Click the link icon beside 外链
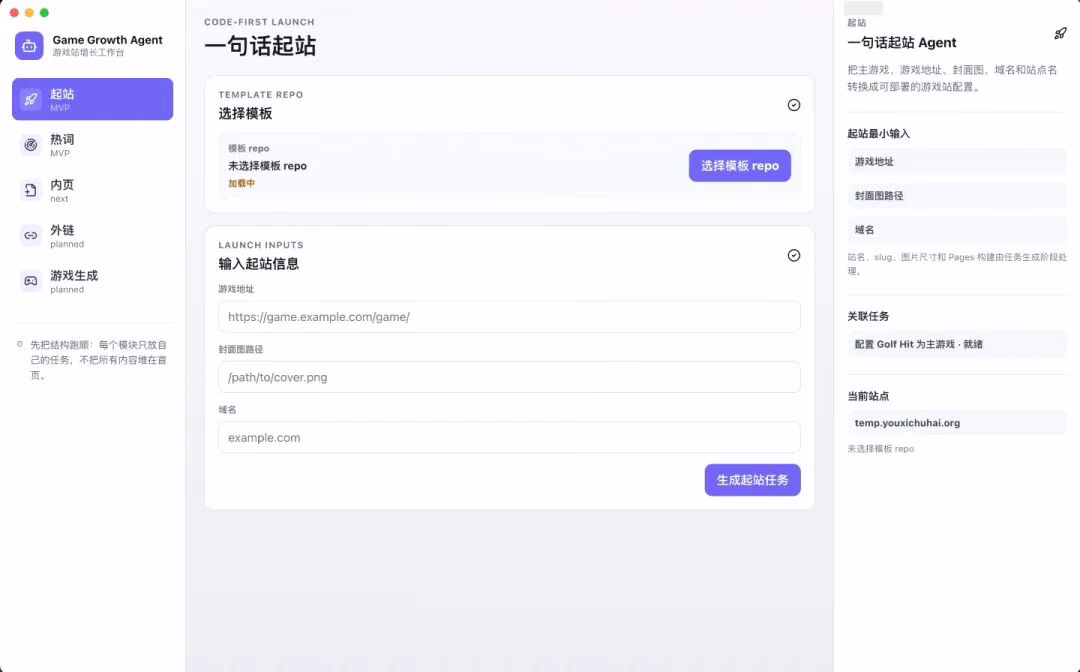Screen dimensions: 1080x672 coord(30,235)
